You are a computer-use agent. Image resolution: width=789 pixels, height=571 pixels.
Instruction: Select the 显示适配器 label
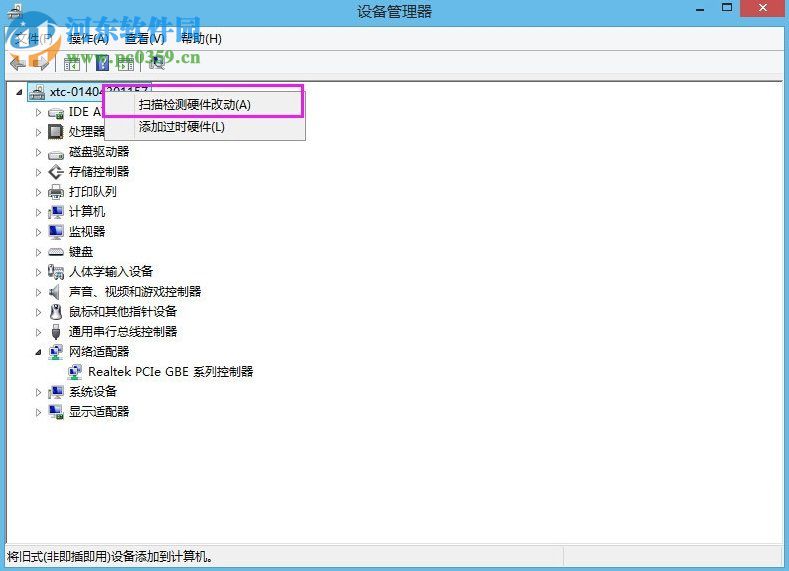click(99, 412)
